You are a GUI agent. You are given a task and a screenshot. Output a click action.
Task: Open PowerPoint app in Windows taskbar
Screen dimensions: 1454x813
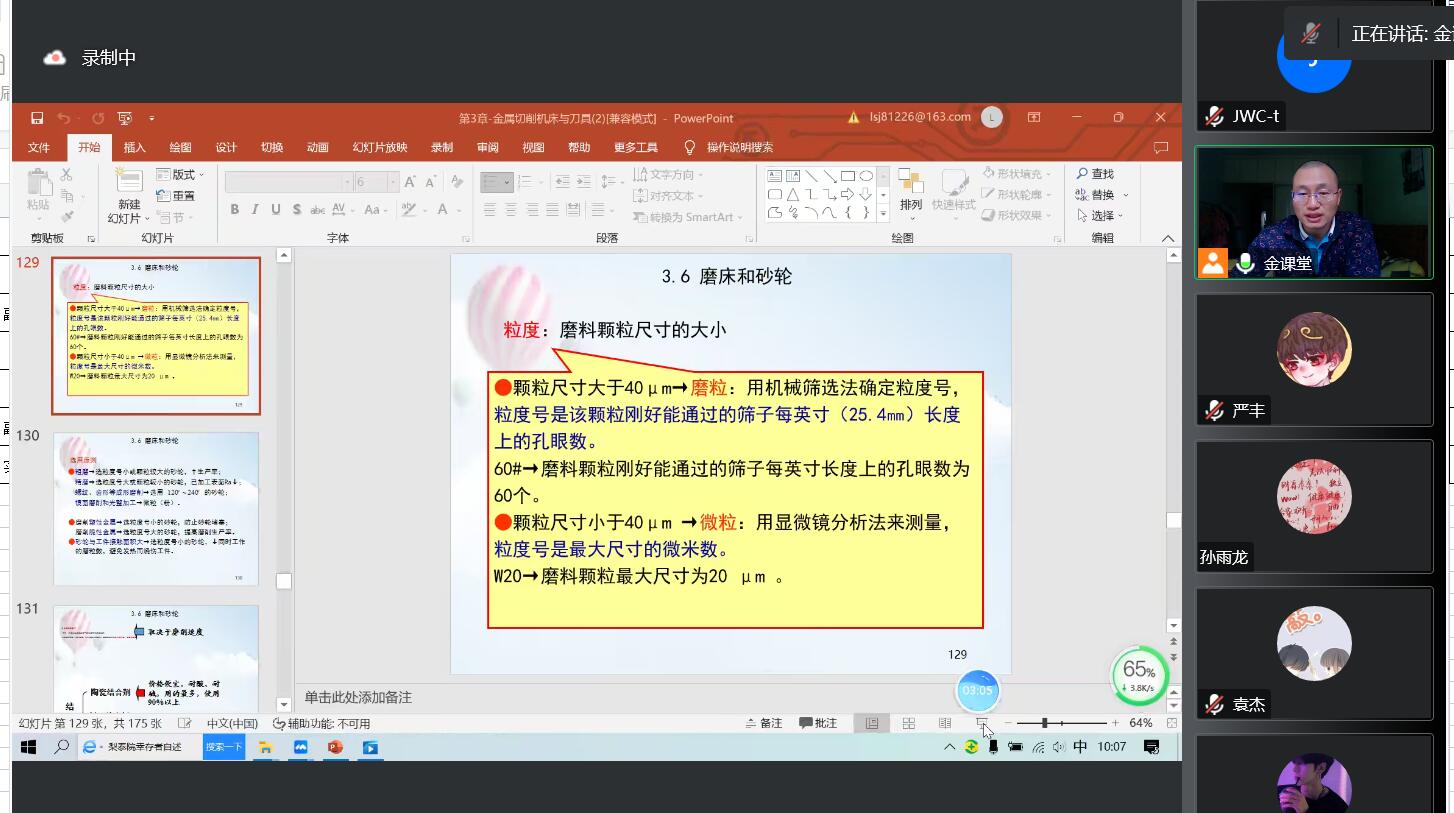pyautogui.click(x=335, y=747)
